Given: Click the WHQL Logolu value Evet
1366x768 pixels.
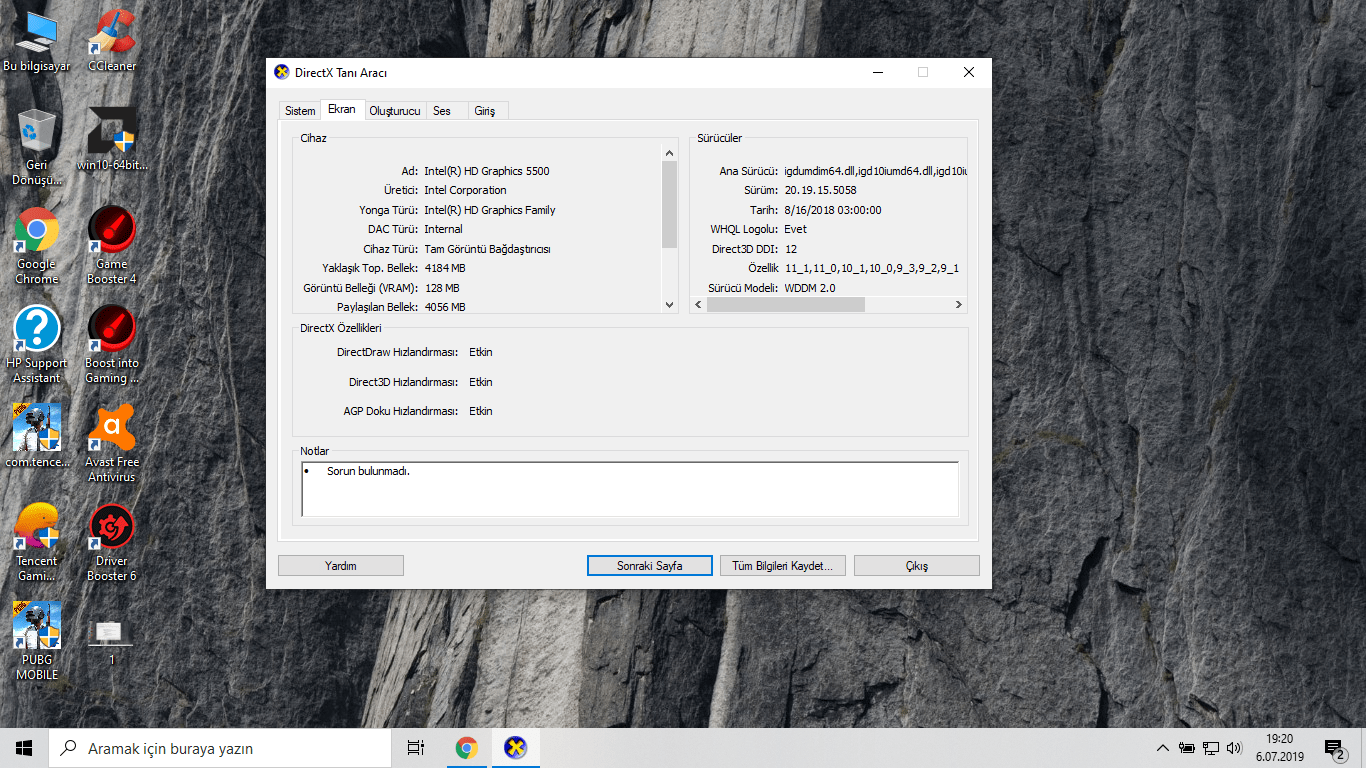Looking at the screenshot, I should pyautogui.click(x=795, y=229).
